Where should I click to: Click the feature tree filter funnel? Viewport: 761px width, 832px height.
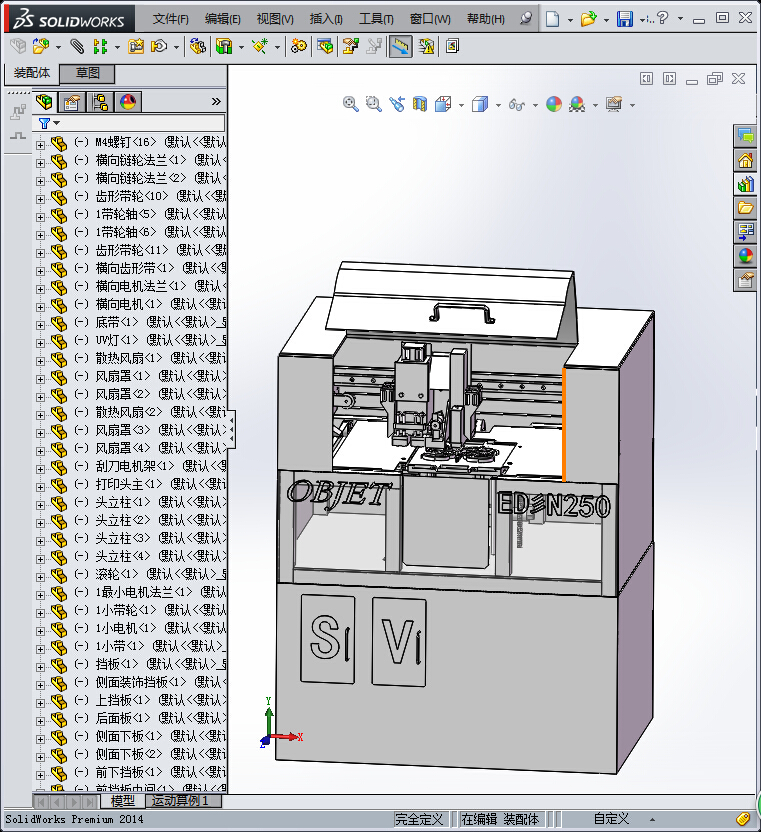click(44, 123)
